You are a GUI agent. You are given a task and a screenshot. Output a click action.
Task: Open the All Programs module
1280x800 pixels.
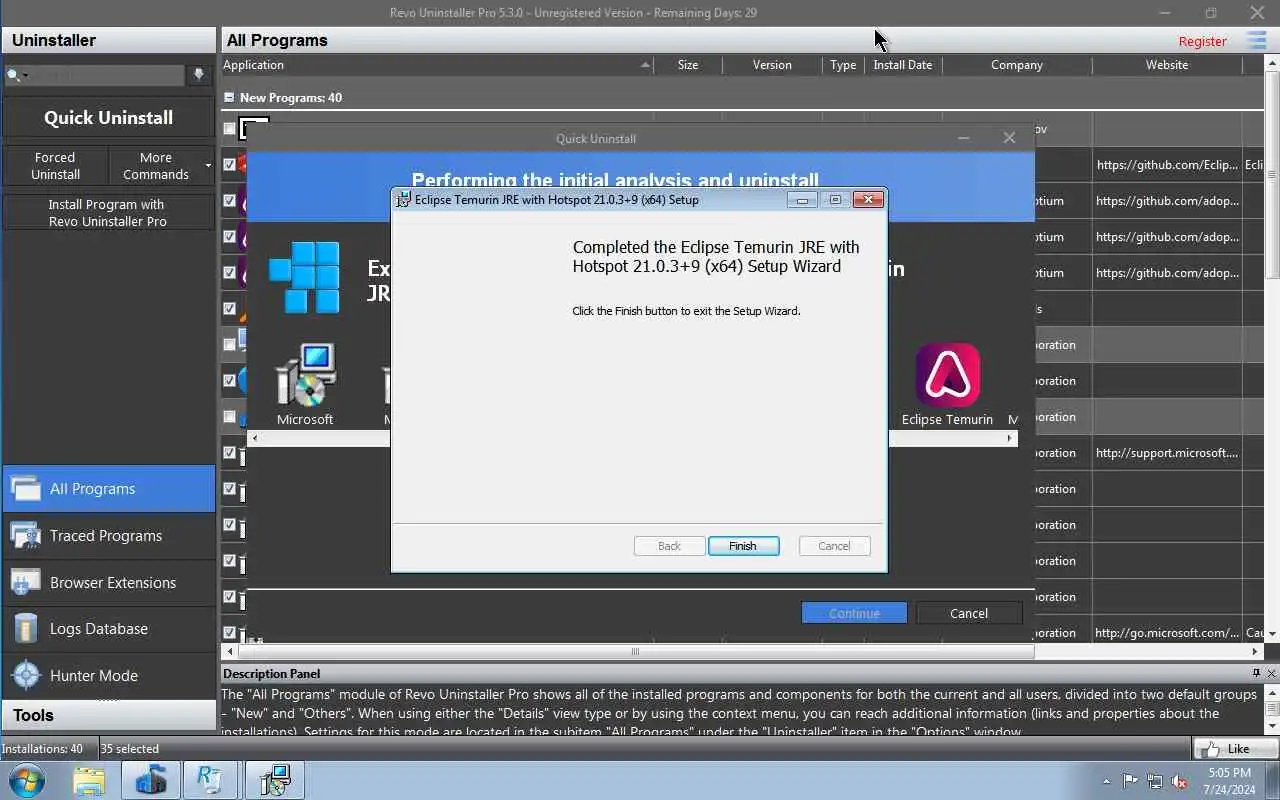108,488
